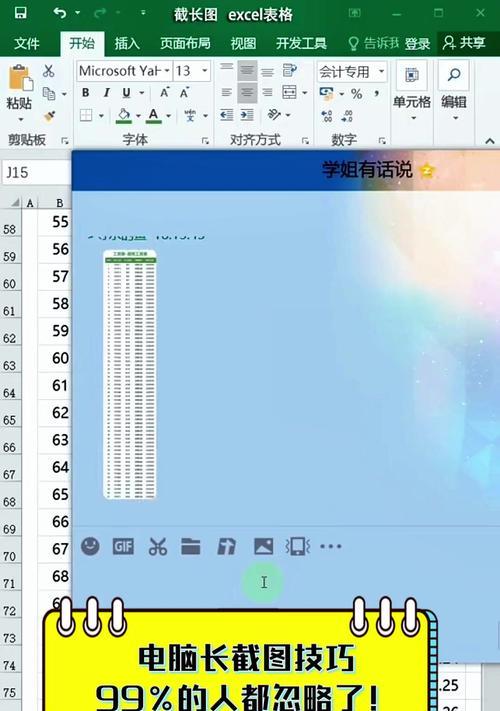Open the emoji picker in the chat window
This screenshot has width=500, height=711.
(90, 546)
